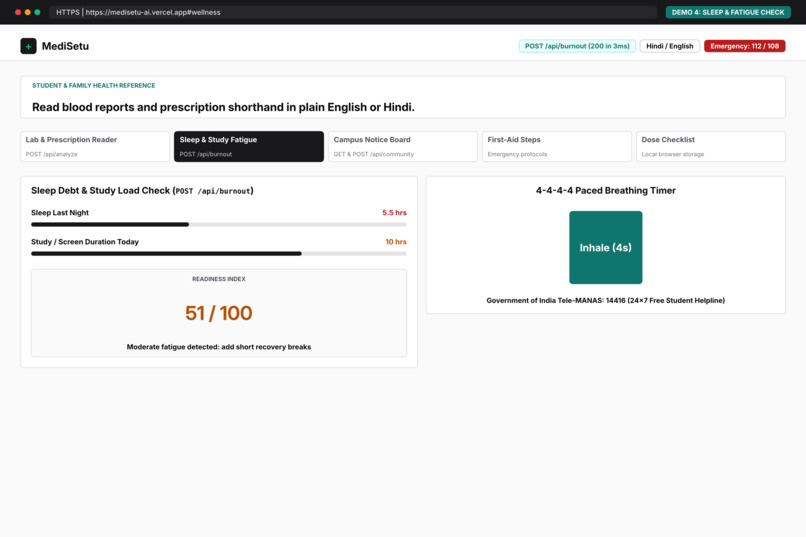Click the Tele-MANAS 14416 helpline text
The image size is (806, 537).
(606, 301)
